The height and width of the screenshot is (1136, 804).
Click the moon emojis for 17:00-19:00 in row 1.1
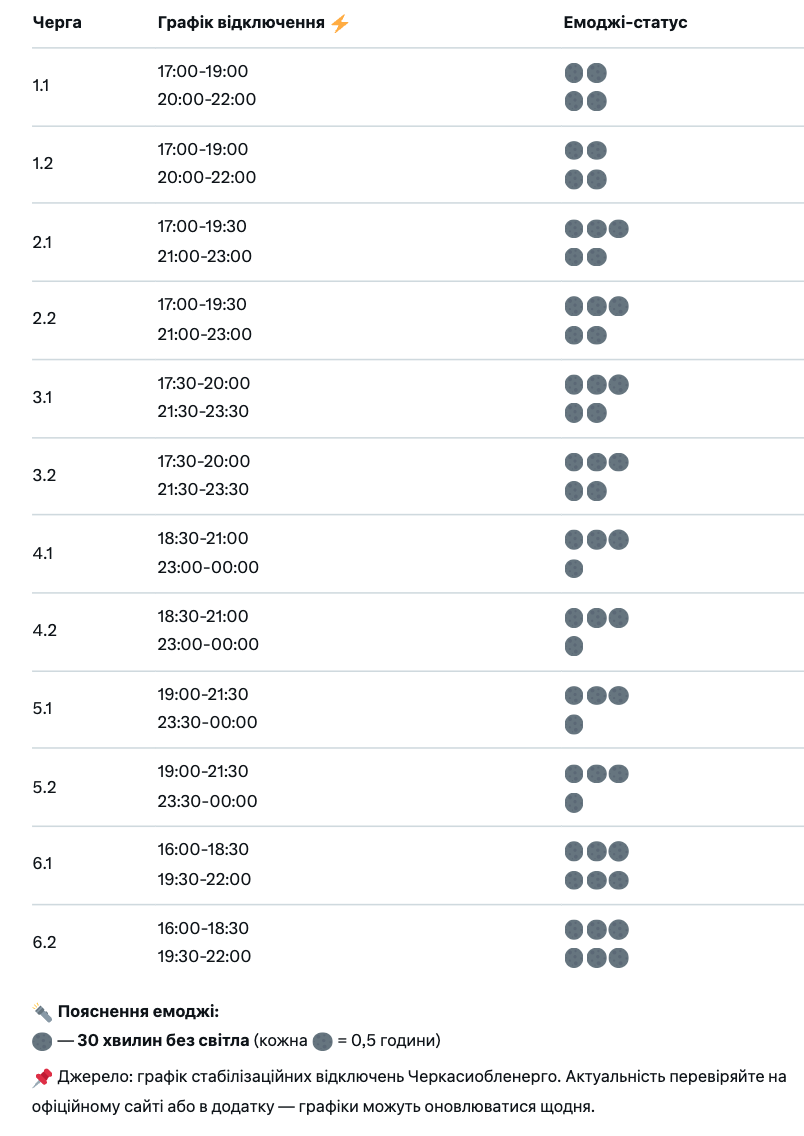[585, 73]
